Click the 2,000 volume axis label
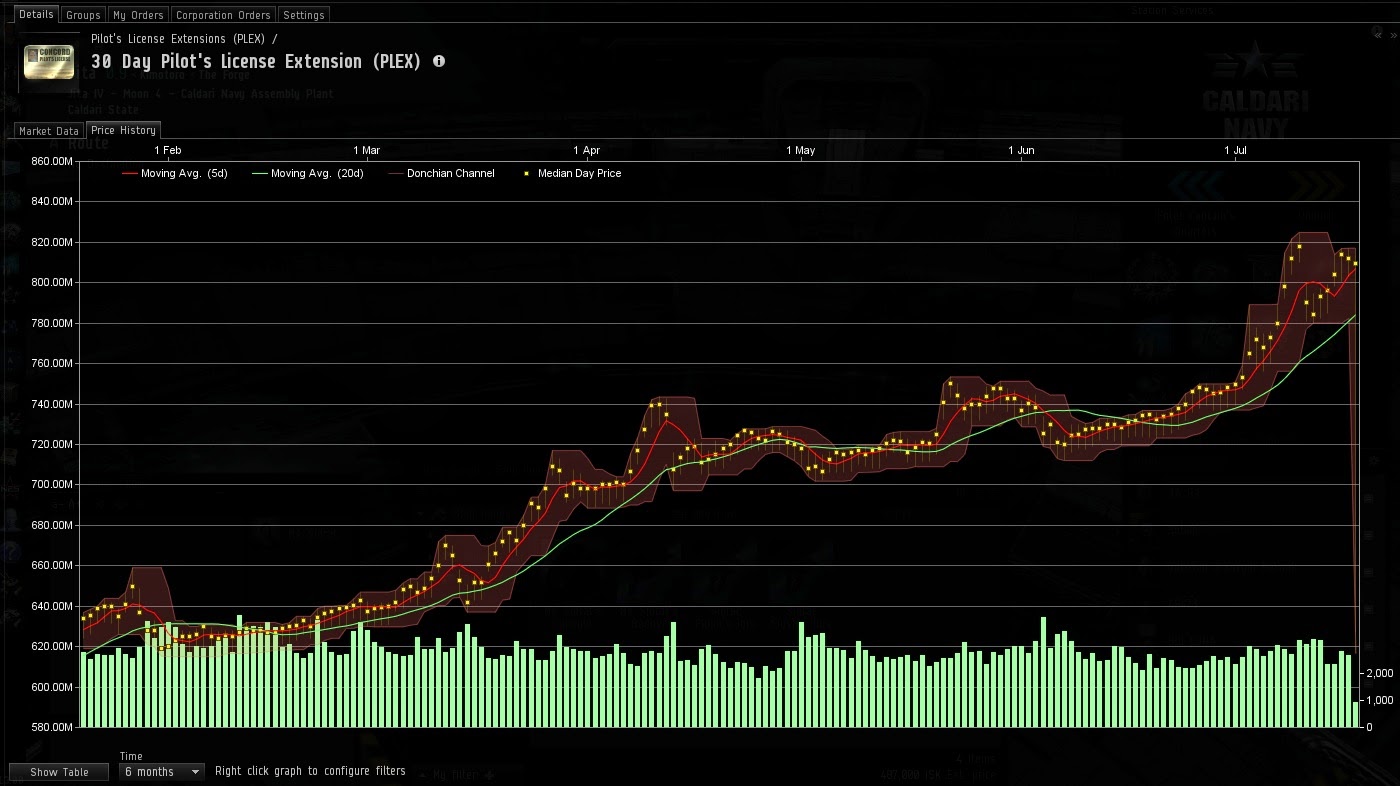The image size is (1400, 786). pyautogui.click(x=1379, y=674)
